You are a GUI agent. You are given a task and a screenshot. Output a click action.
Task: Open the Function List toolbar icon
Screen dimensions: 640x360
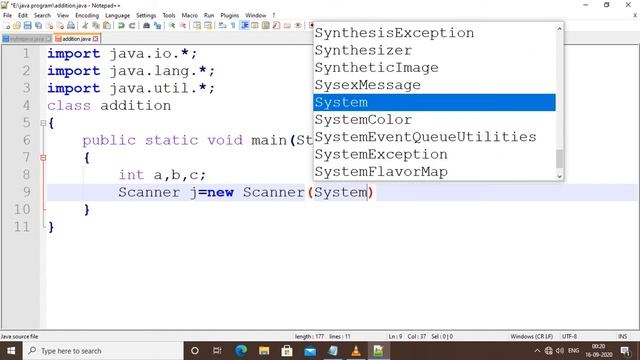[276, 25]
